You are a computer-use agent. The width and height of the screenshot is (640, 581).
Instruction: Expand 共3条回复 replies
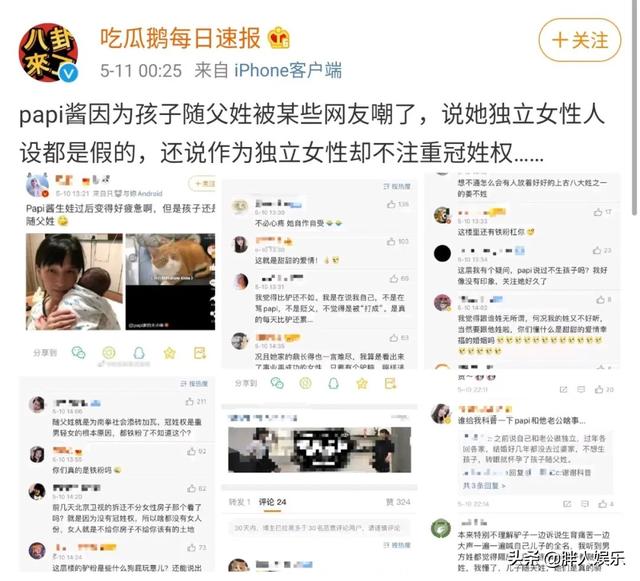pos(484,486)
